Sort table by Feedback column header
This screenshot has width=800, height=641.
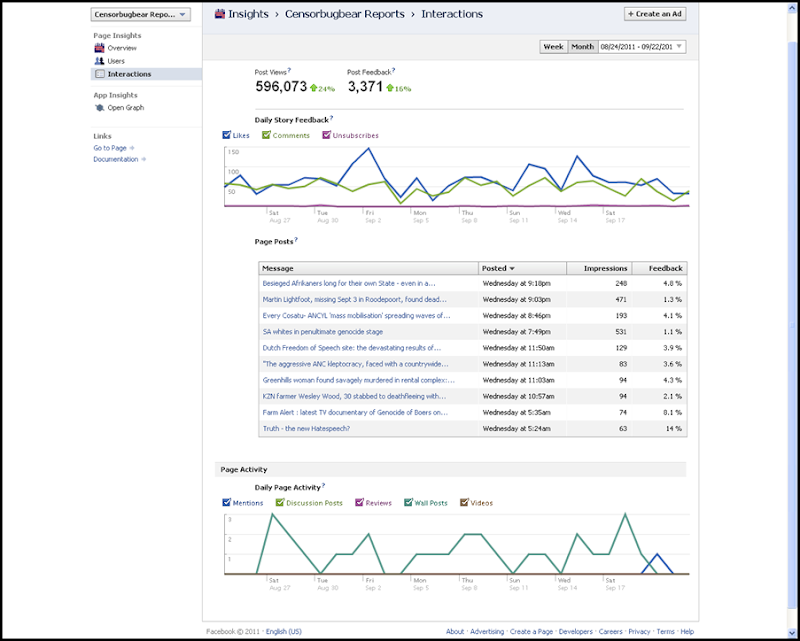[660, 268]
